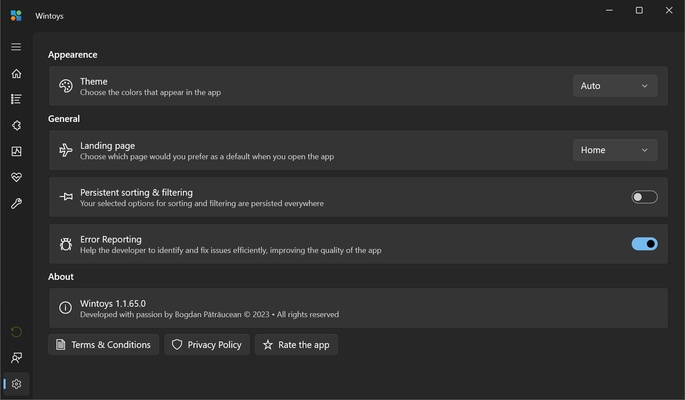The width and height of the screenshot is (685, 400).
Task: Open the heart-pulse Health page
Action: click(x=16, y=177)
